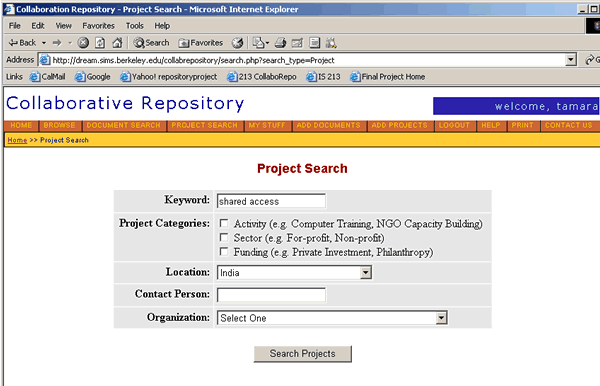Image resolution: width=600 pixels, height=386 pixels.
Task: Open the DOCUMENT SEARCH navigation tab
Action: point(124,125)
